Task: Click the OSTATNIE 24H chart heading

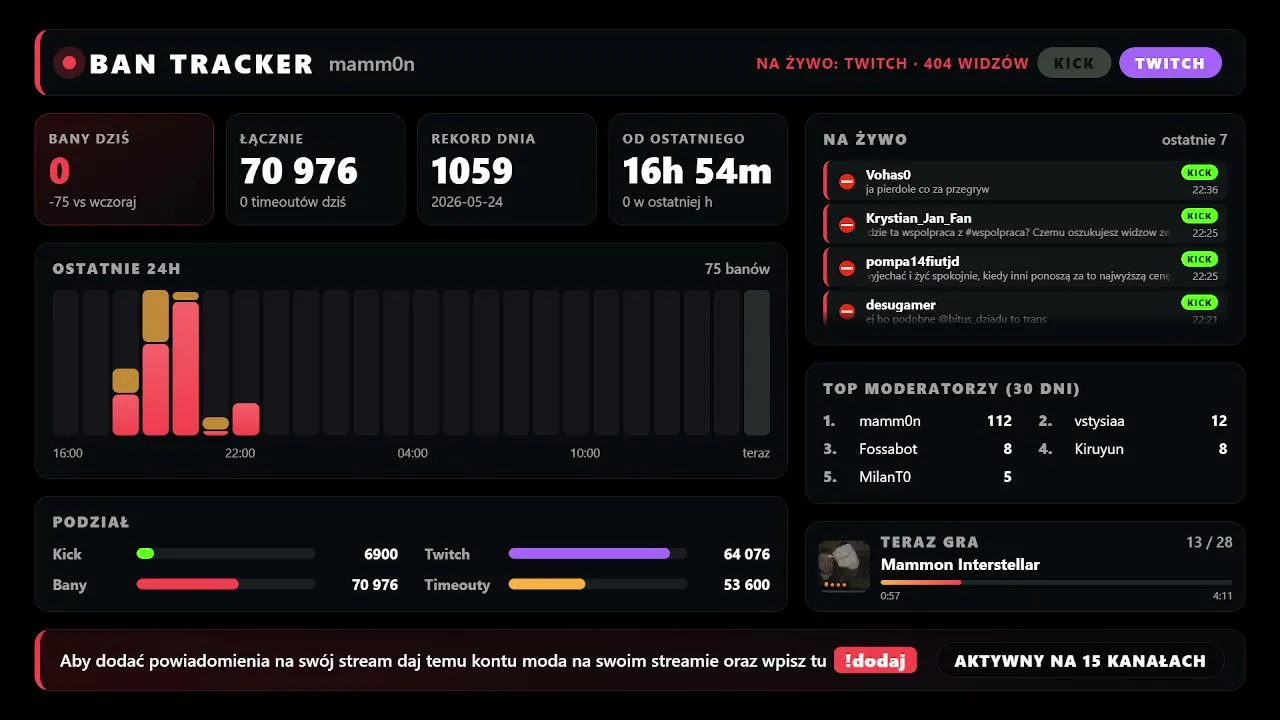Action: coord(117,269)
